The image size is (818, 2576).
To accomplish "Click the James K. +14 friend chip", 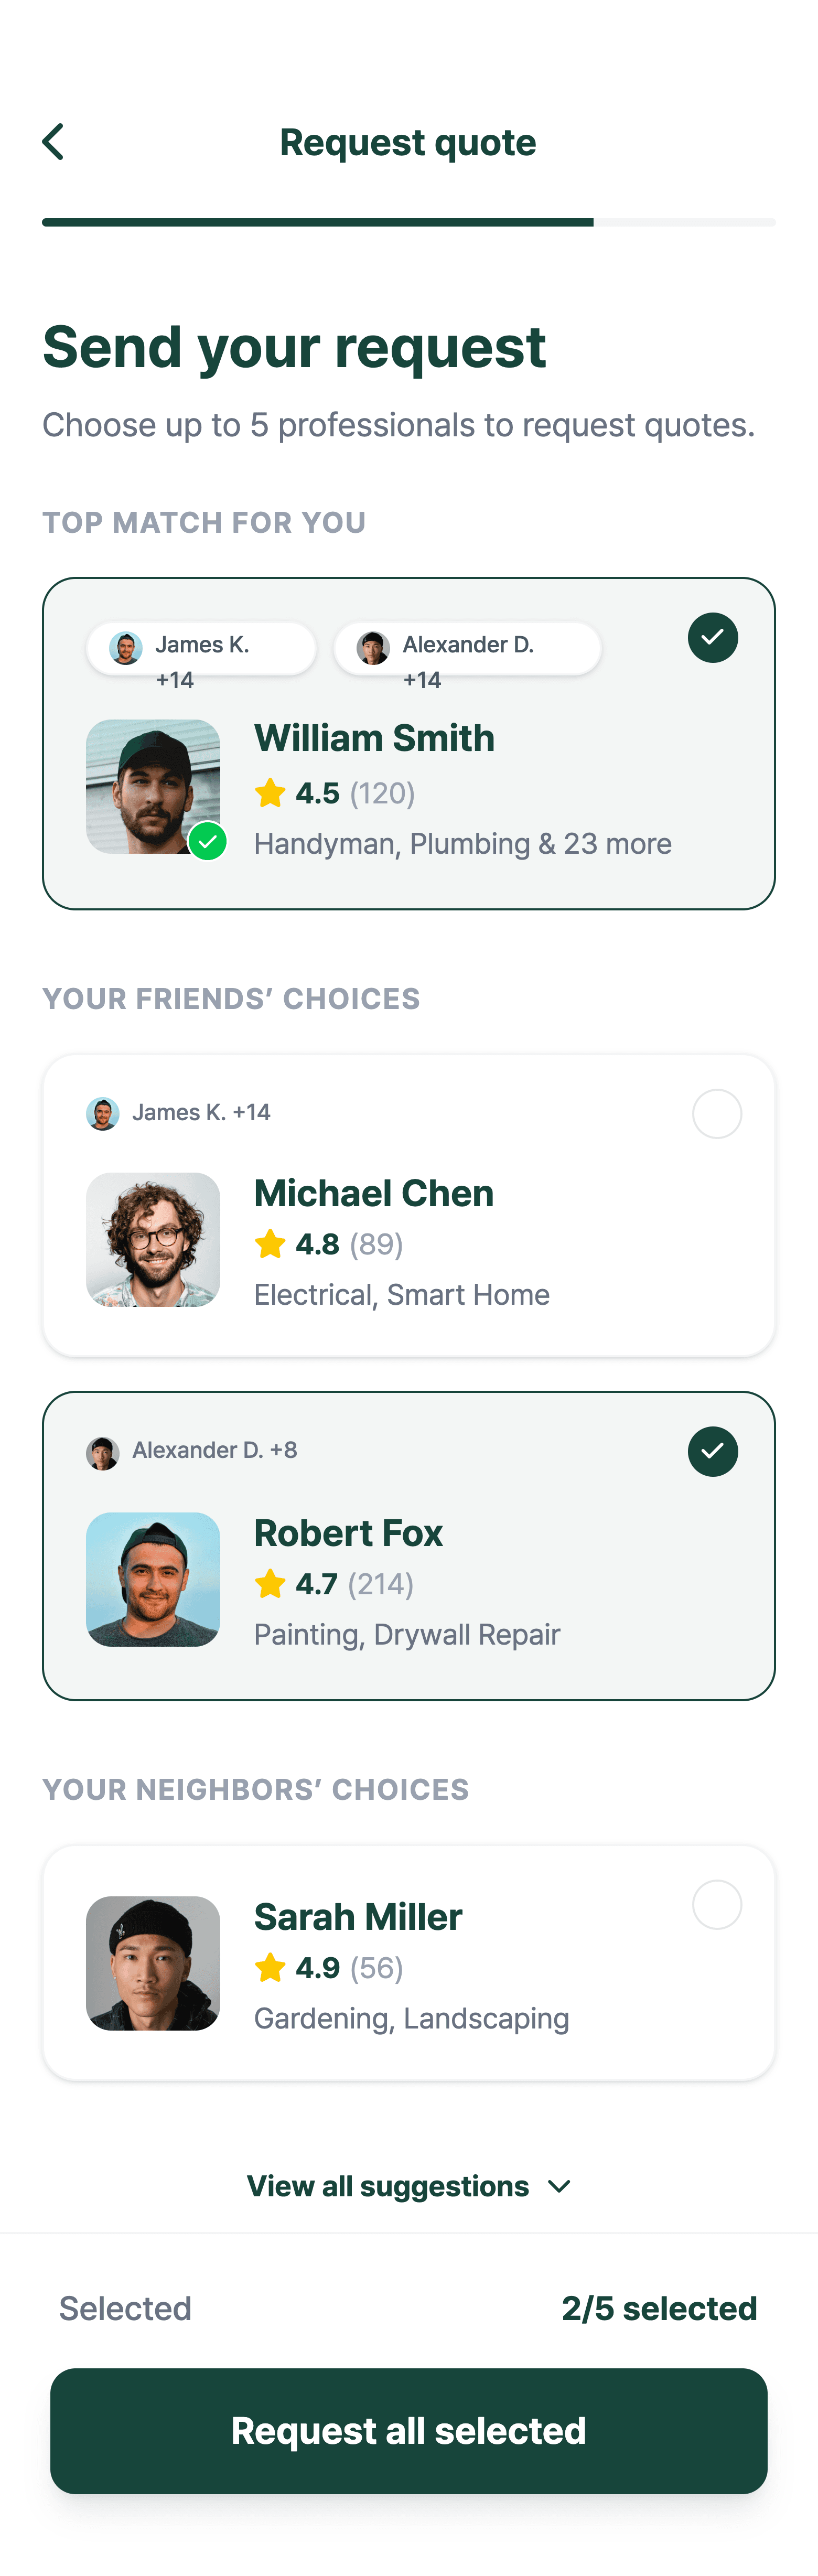I will click(201, 648).
